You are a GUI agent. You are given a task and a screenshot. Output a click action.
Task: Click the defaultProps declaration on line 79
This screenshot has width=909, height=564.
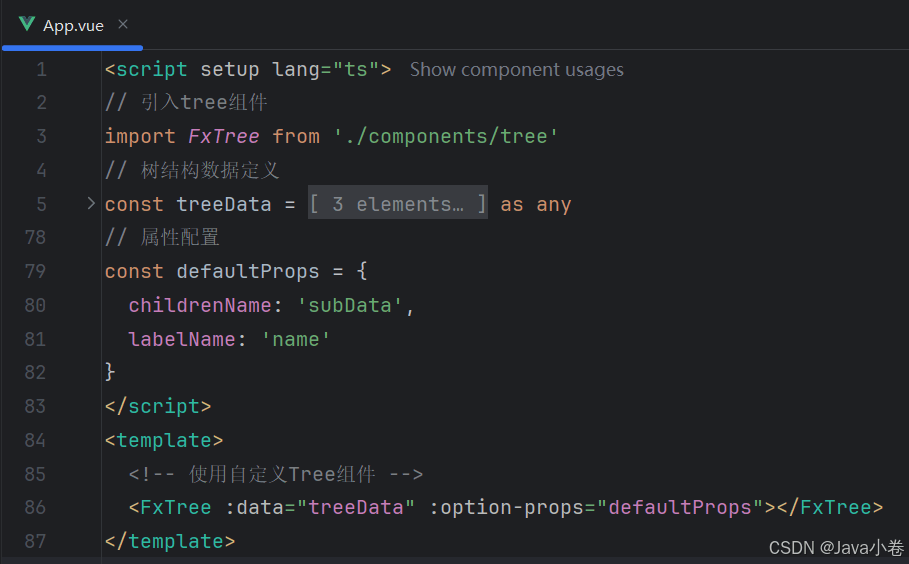click(x=248, y=271)
